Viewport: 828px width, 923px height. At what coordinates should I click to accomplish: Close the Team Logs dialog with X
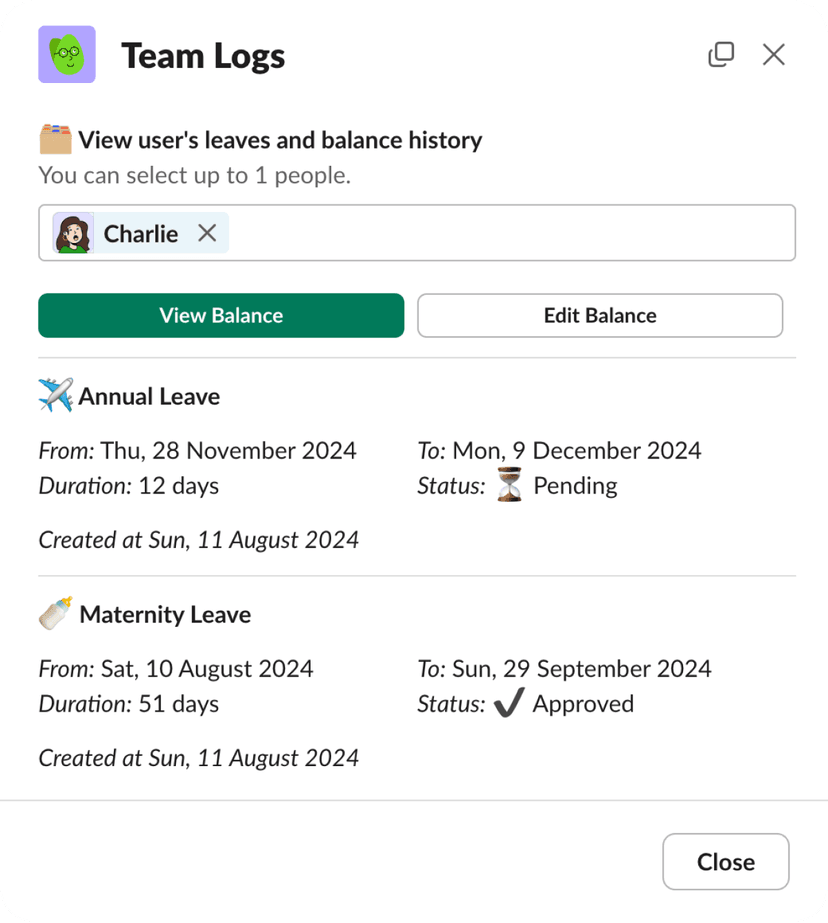click(x=773, y=55)
